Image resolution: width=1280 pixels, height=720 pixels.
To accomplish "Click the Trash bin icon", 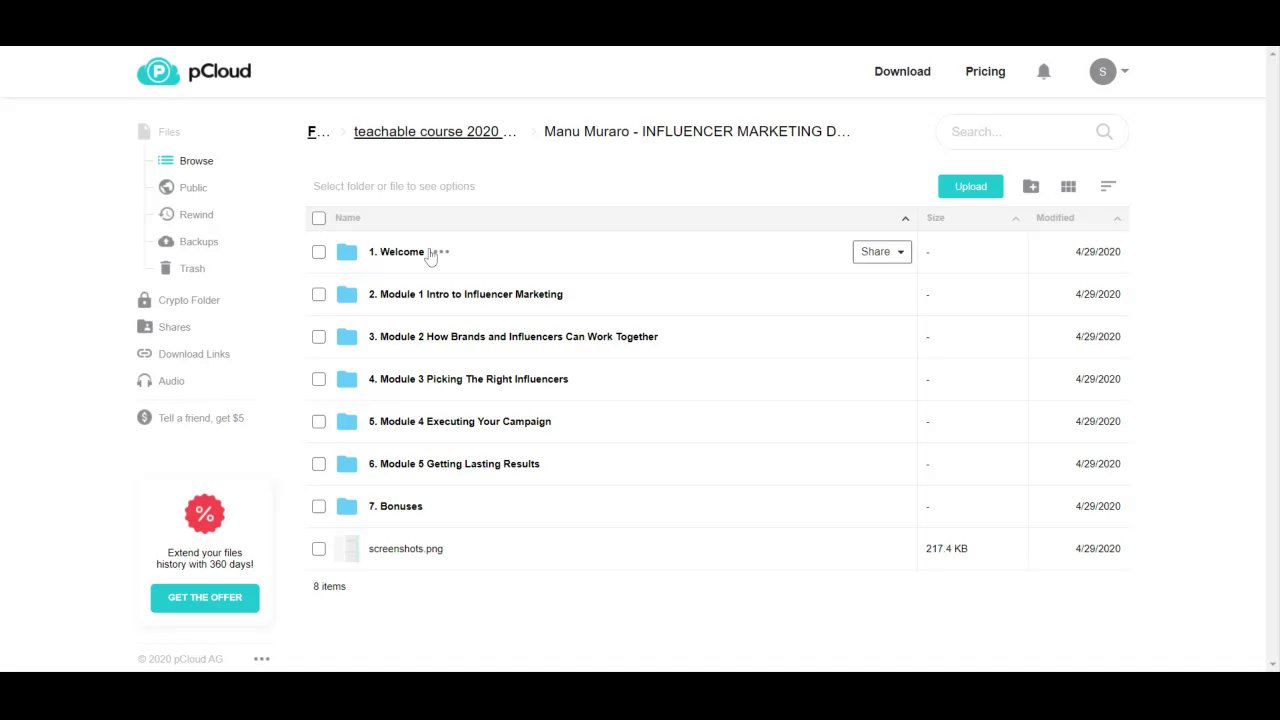I will (x=165, y=268).
